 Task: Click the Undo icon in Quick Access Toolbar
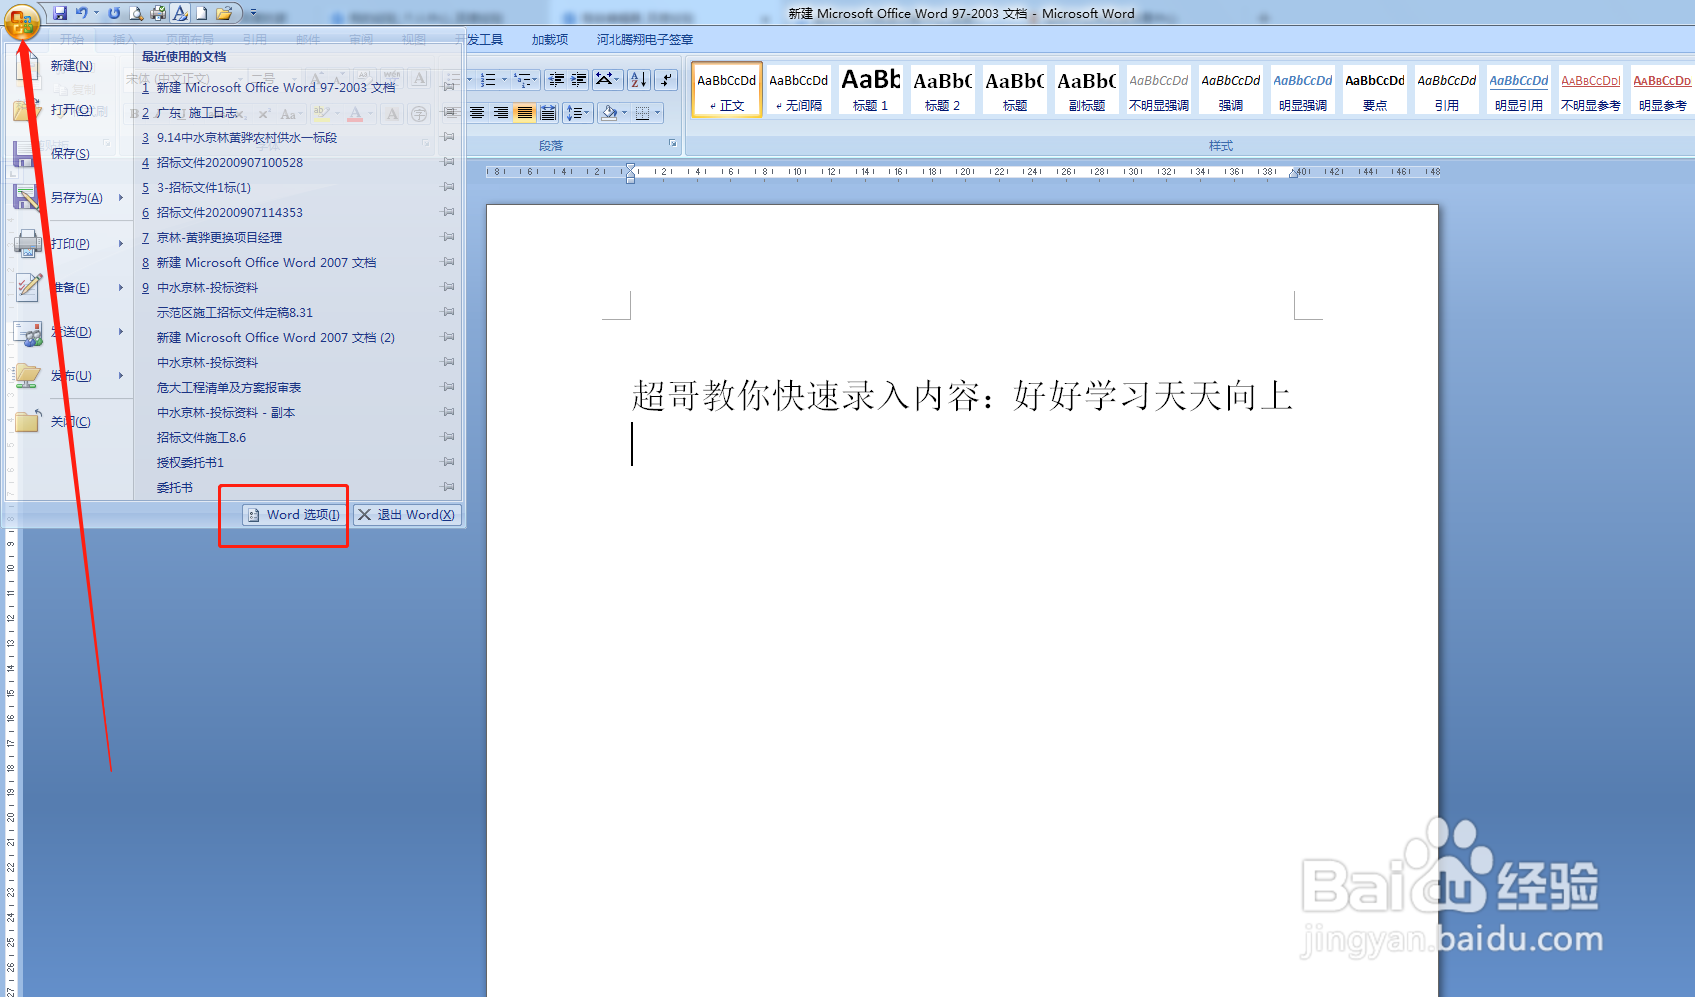(82, 13)
